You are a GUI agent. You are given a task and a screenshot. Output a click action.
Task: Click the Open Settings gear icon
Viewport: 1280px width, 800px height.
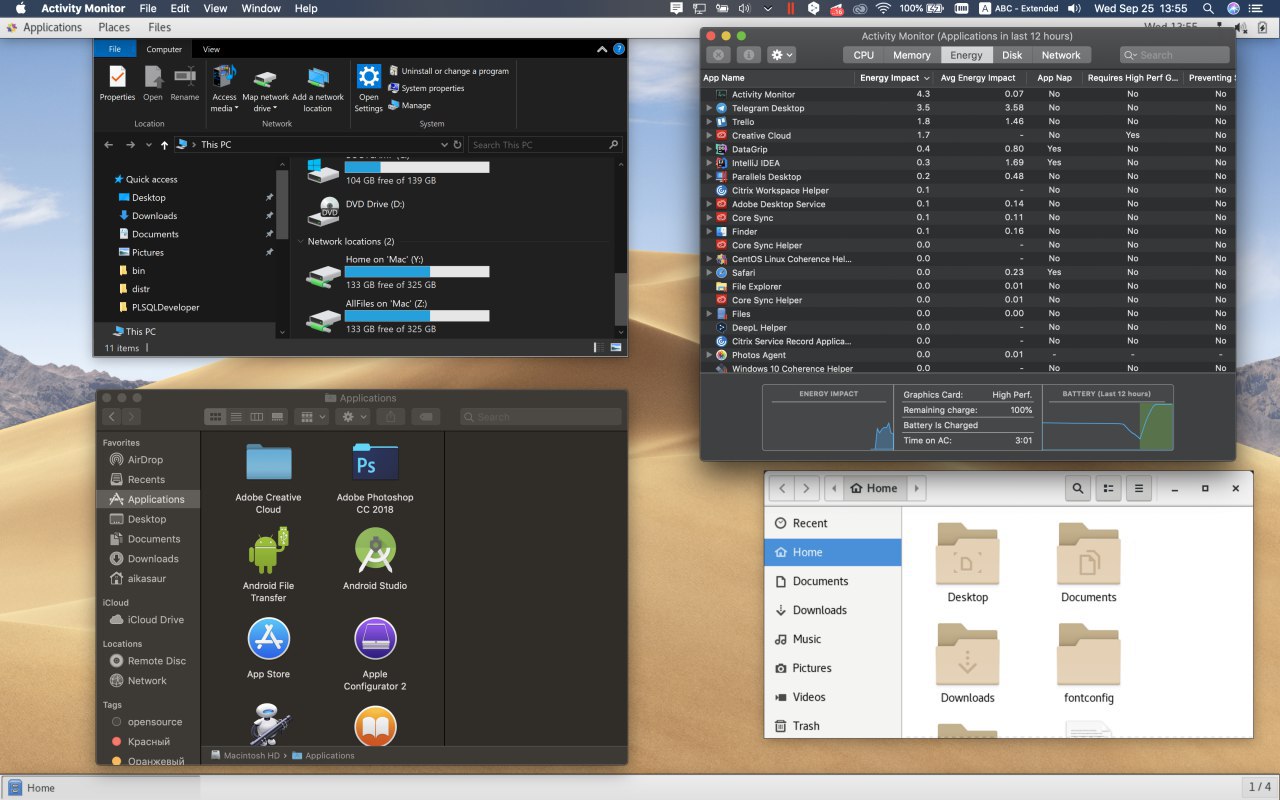click(369, 77)
